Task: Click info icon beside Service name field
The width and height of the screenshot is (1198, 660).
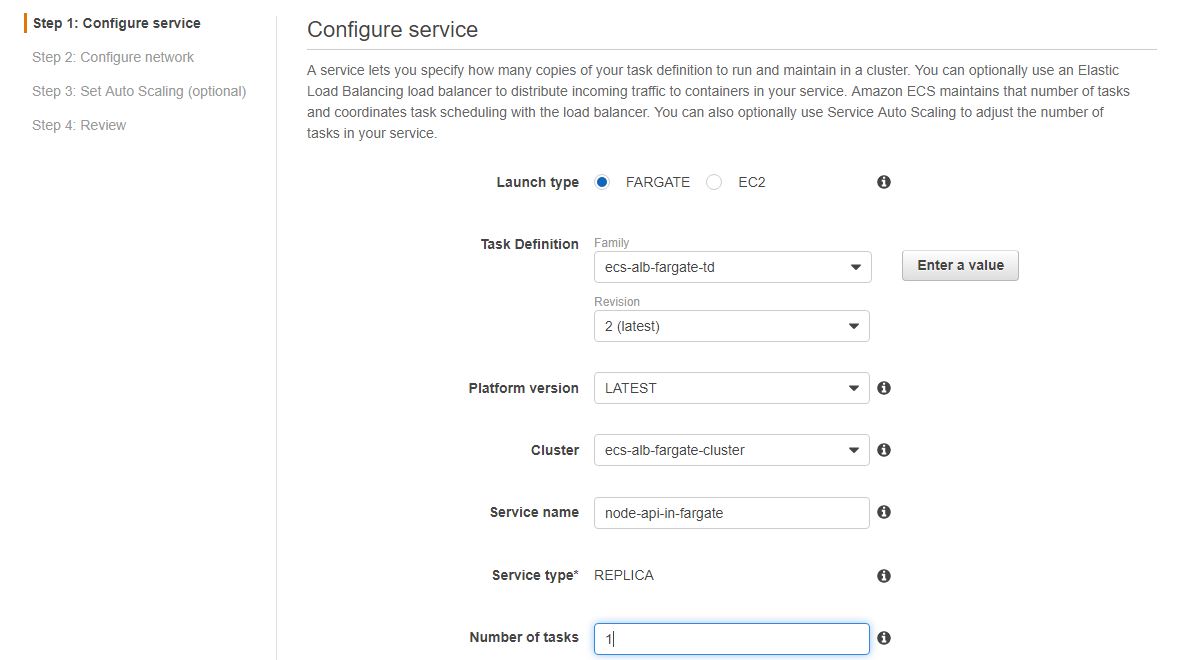Action: point(884,512)
